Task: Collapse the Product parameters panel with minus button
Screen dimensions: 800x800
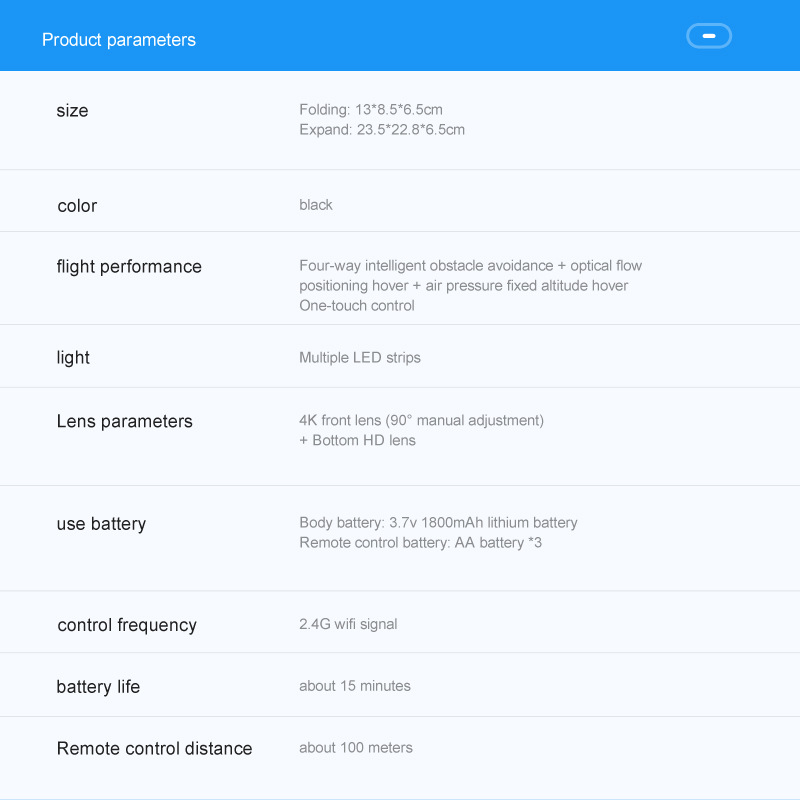Action: (709, 36)
